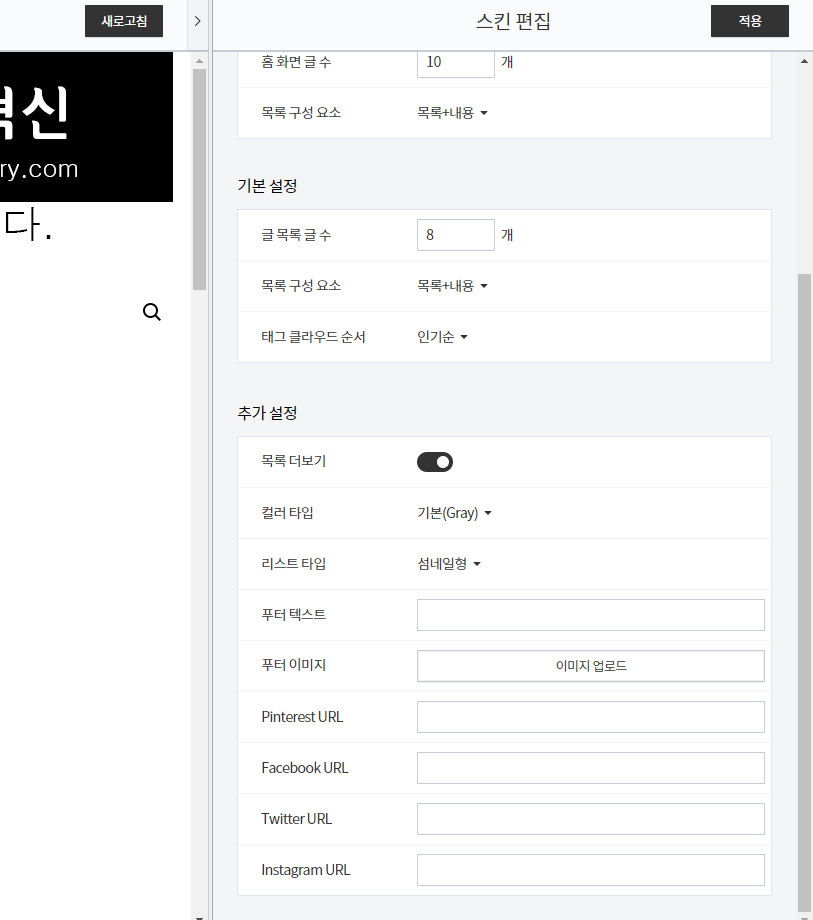Click the Twitter URL input field
Screen dimensions: 813x920
pos(591,819)
